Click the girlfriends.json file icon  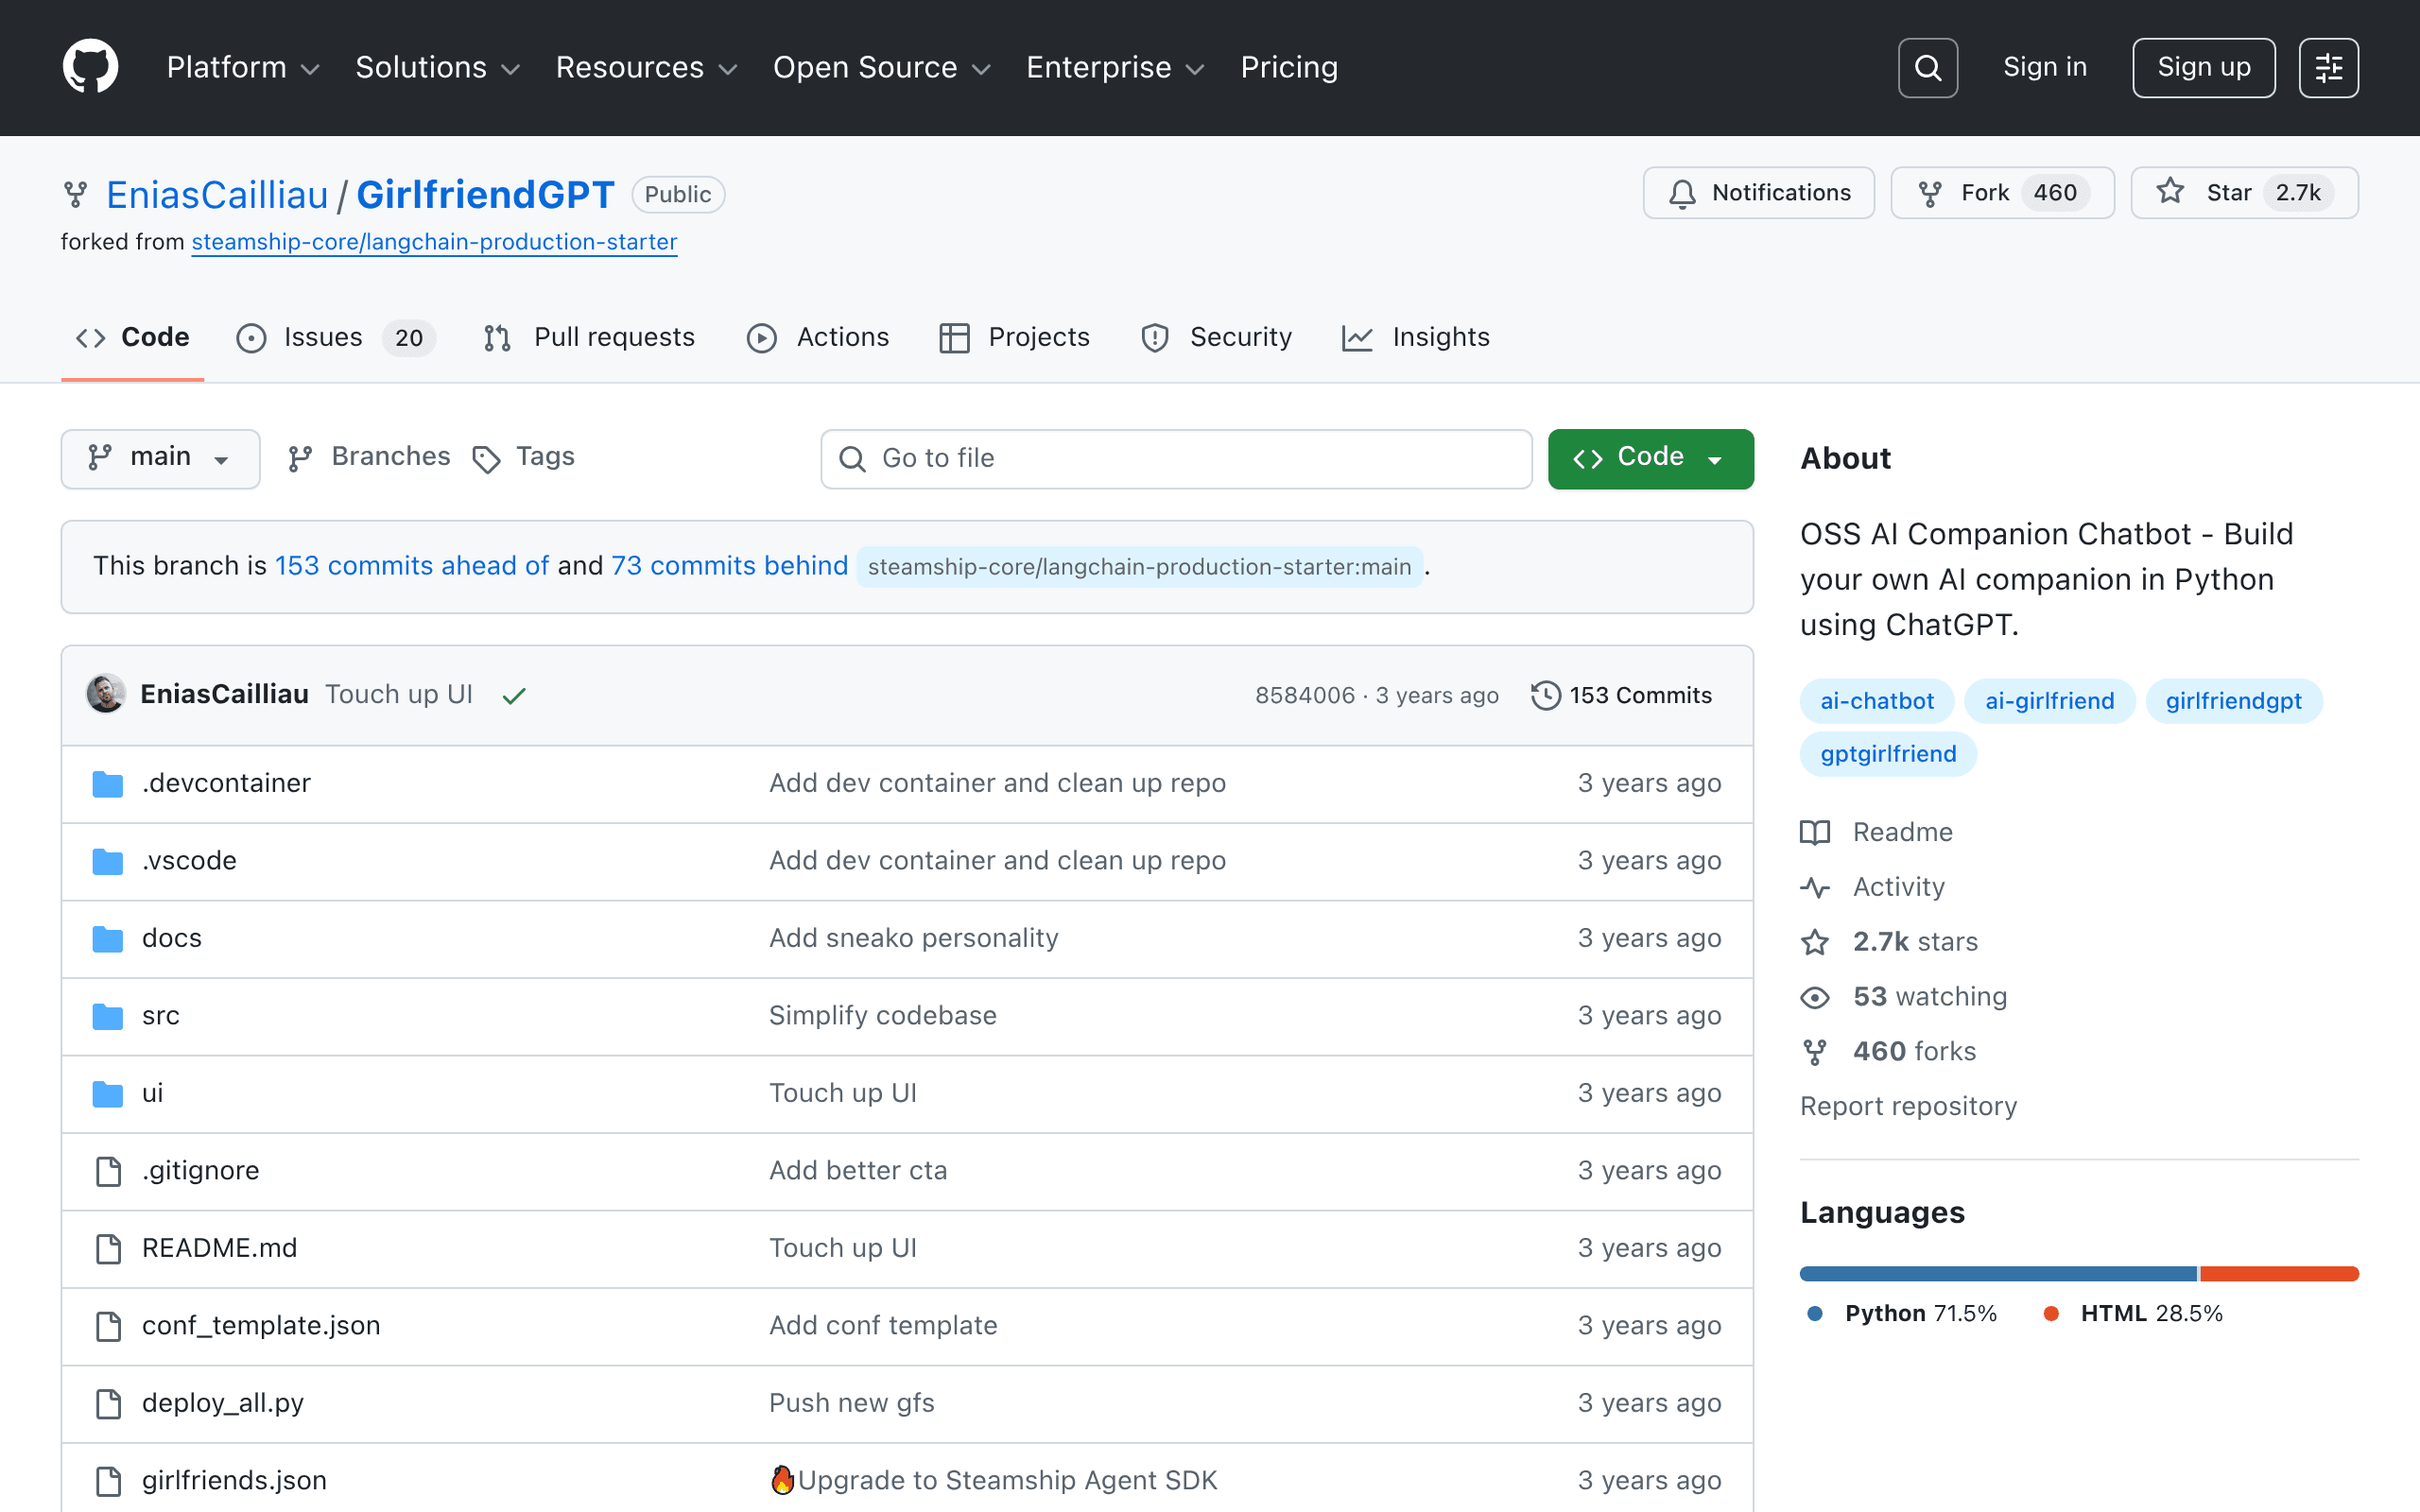pos(108,1481)
